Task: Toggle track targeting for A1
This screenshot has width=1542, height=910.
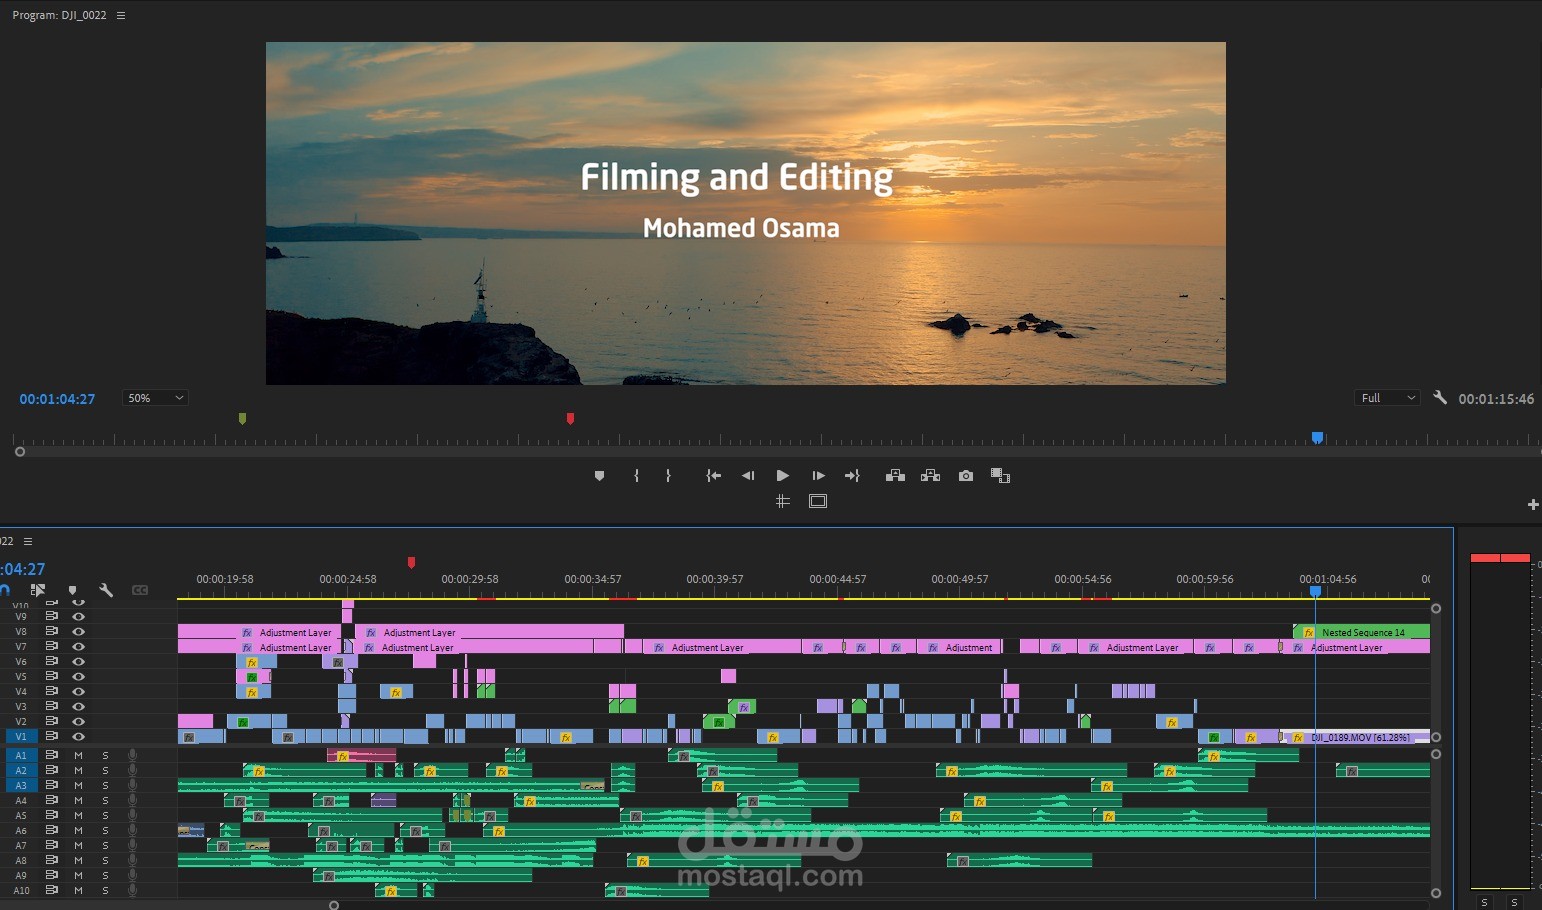Action: [21, 756]
